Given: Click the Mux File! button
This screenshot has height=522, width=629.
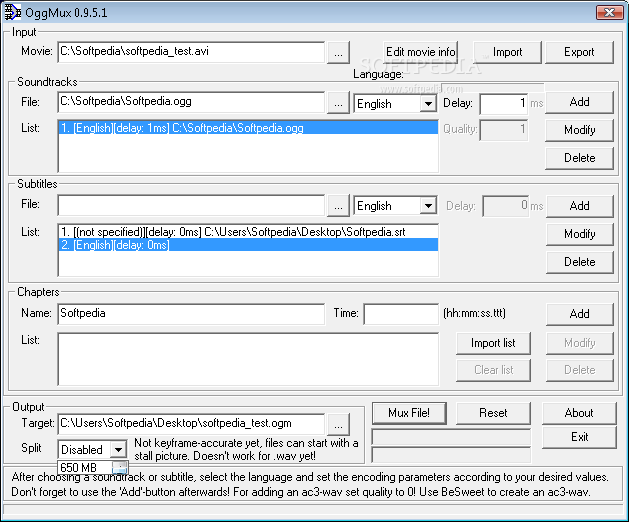Looking at the screenshot, I should (x=409, y=413).
